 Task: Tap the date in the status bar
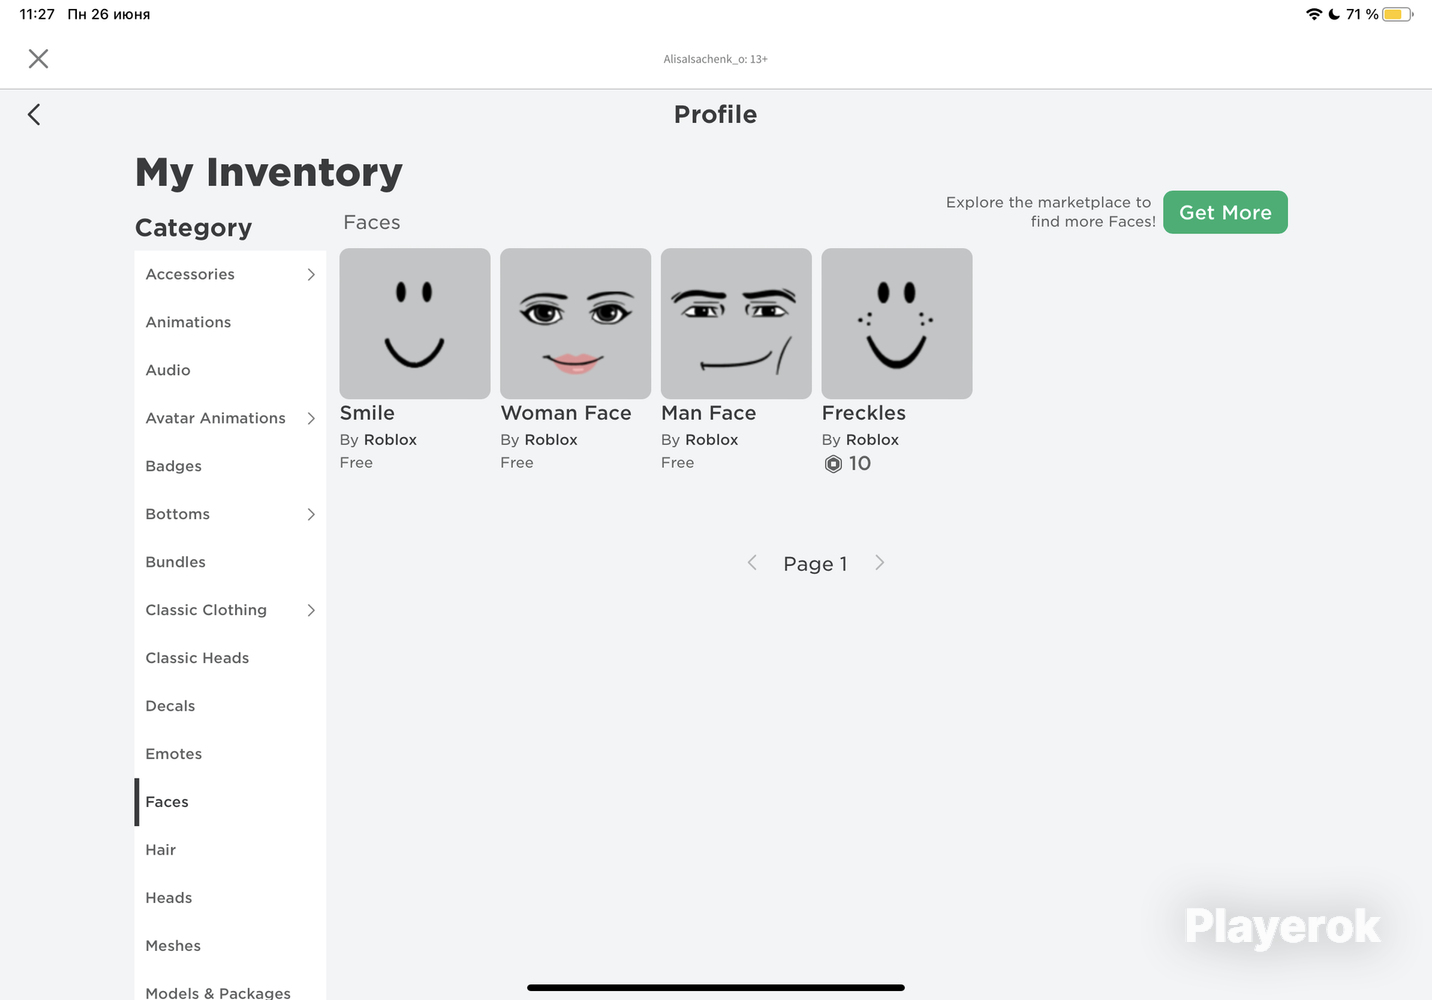(109, 14)
